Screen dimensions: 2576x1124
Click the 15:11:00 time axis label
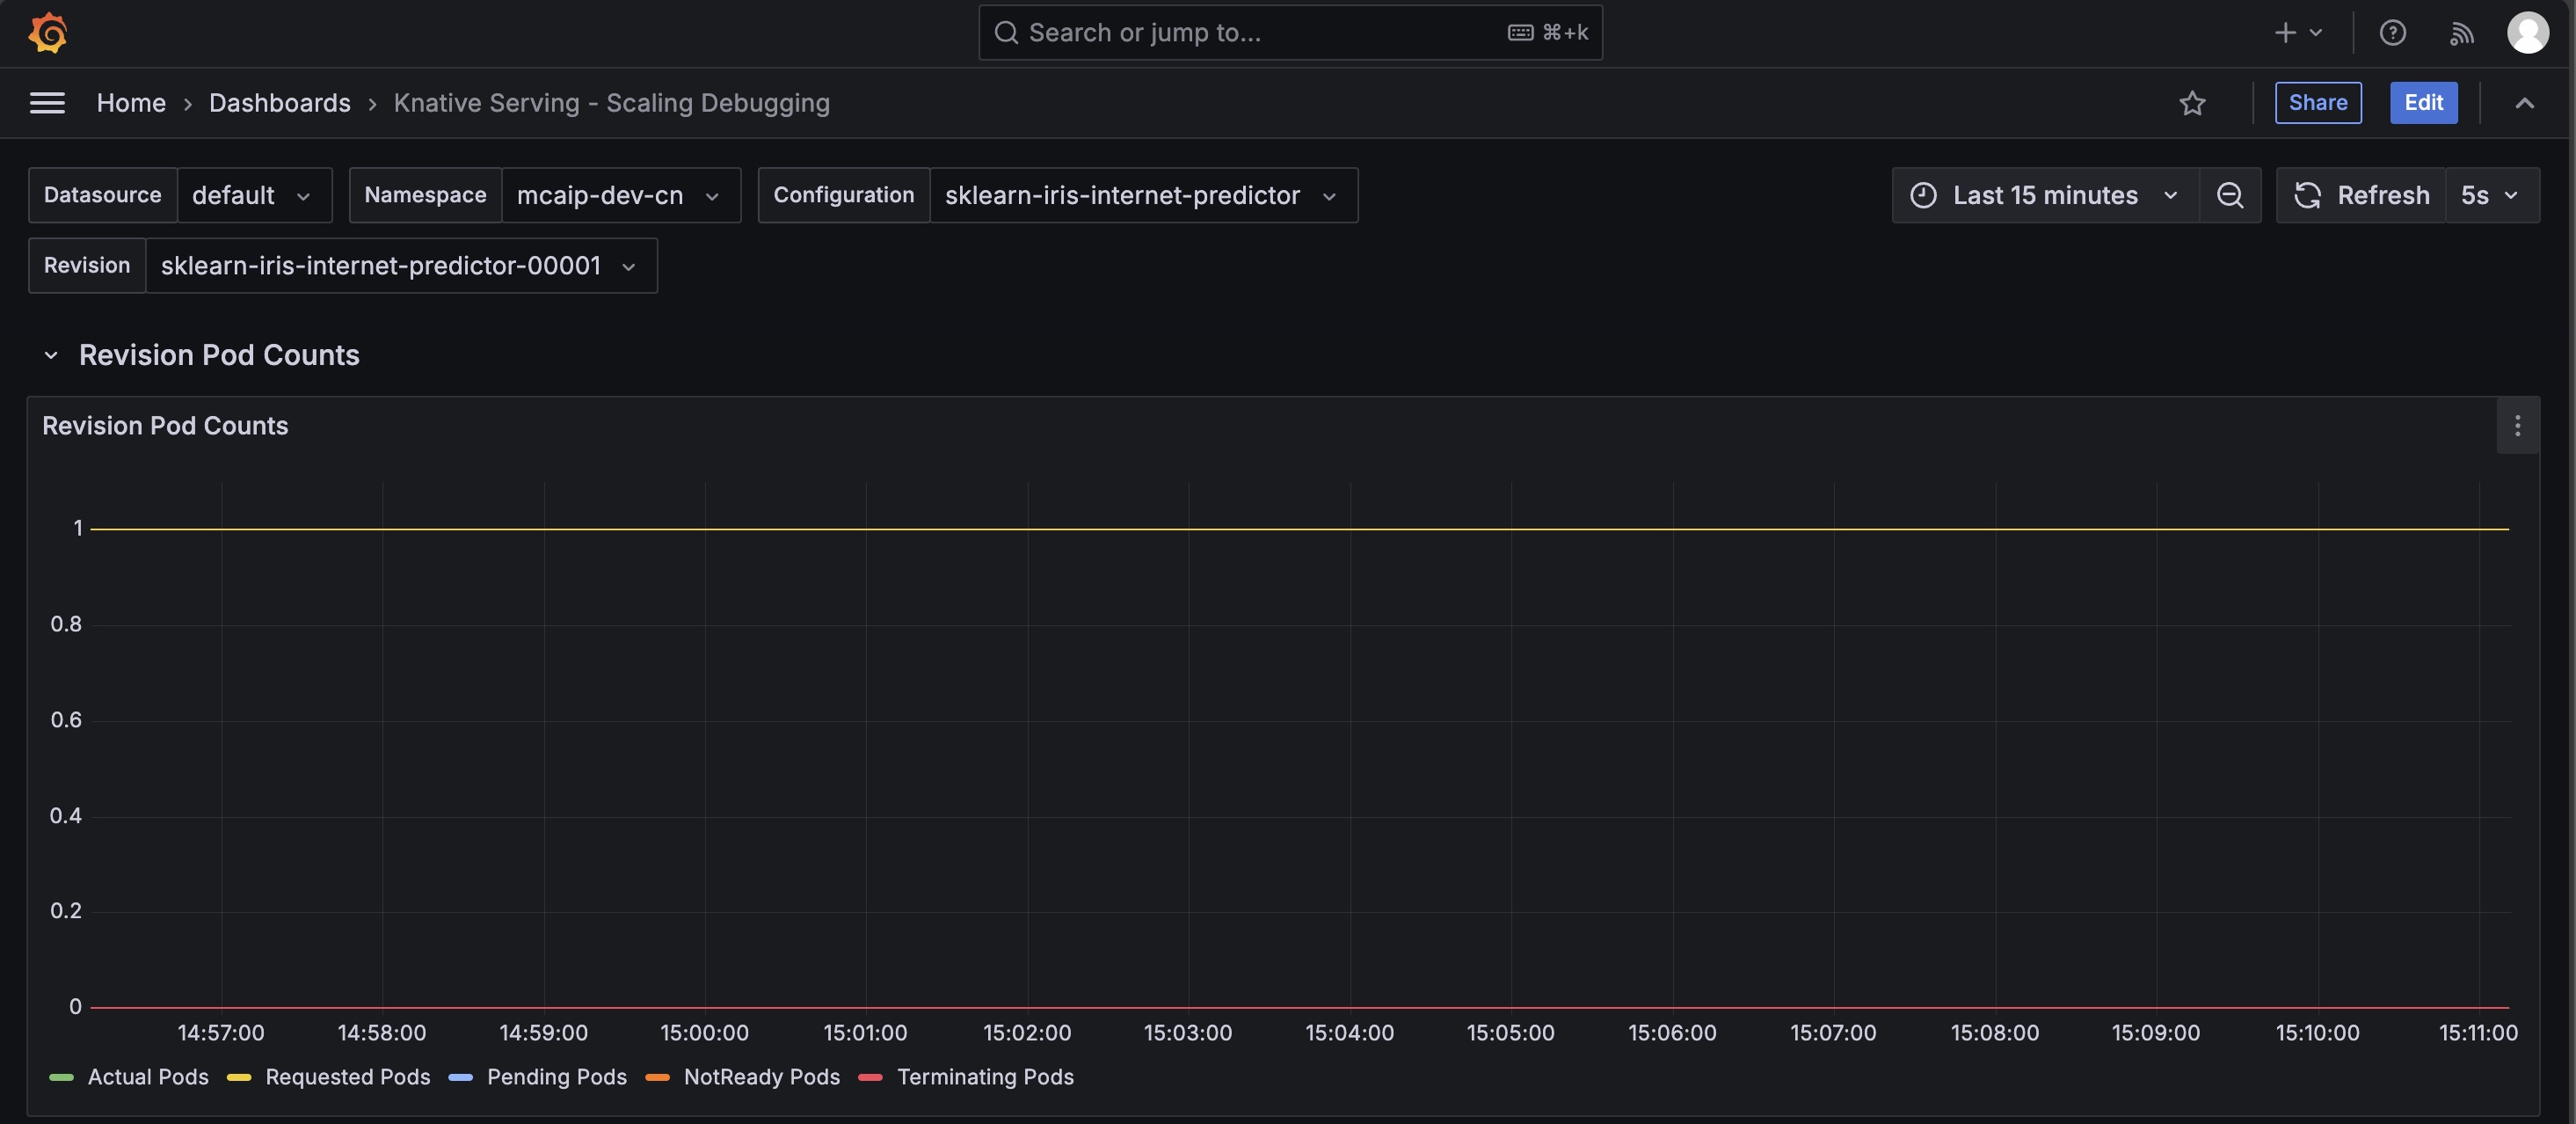[2478, 1033]
